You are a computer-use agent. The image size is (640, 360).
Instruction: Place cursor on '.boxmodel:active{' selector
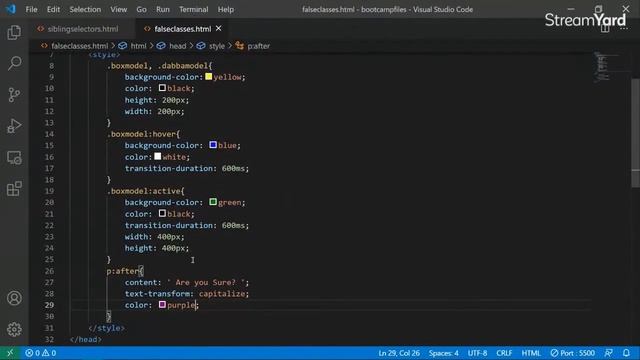pyautogui.click(x=146, y=191)
